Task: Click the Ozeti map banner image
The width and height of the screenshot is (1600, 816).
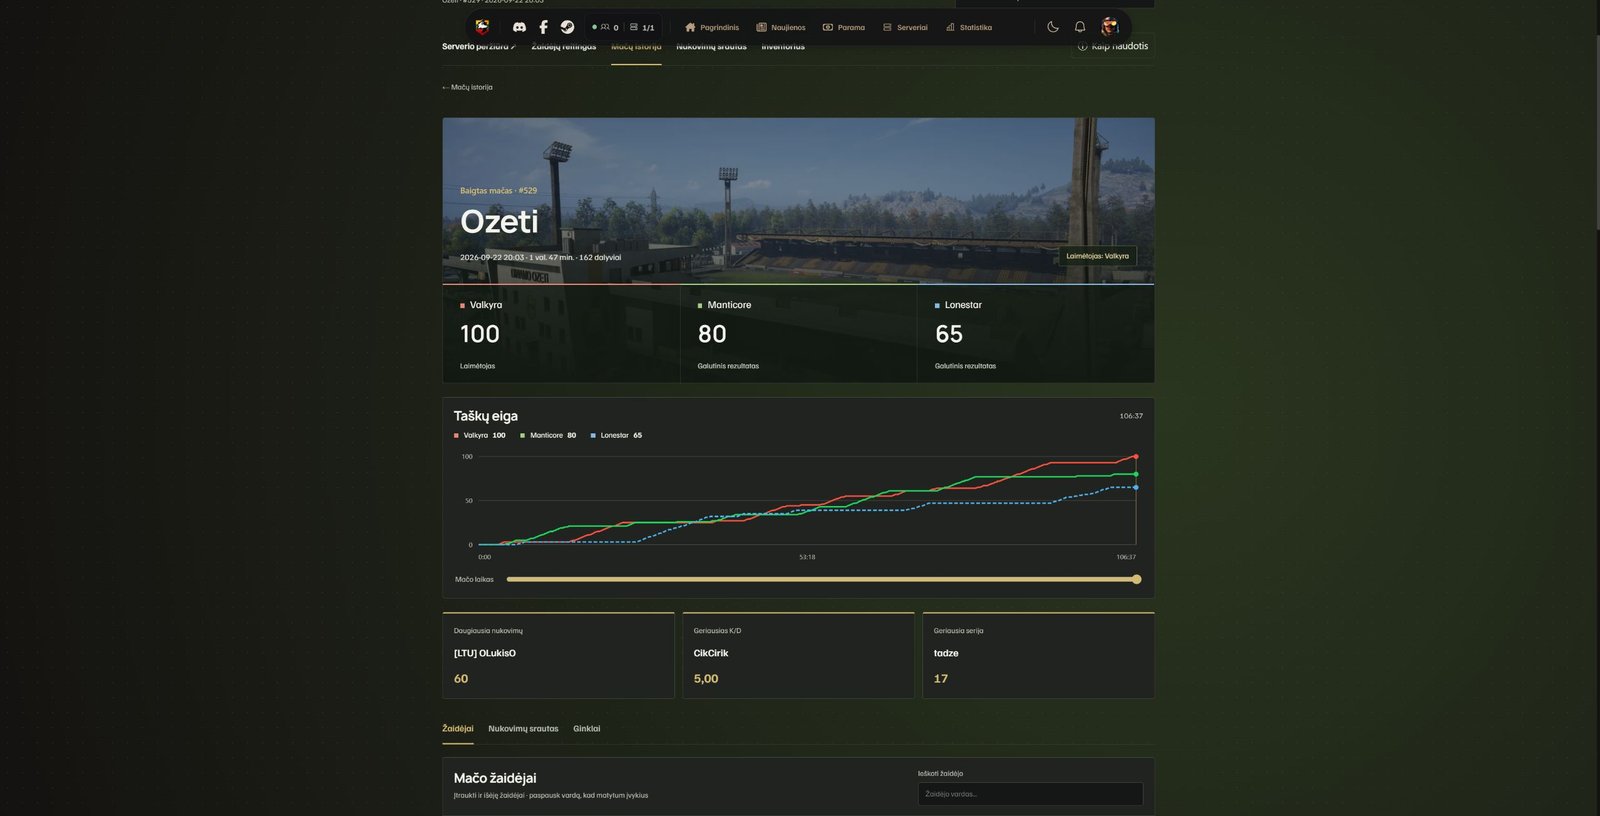Action: click(798, 200)
